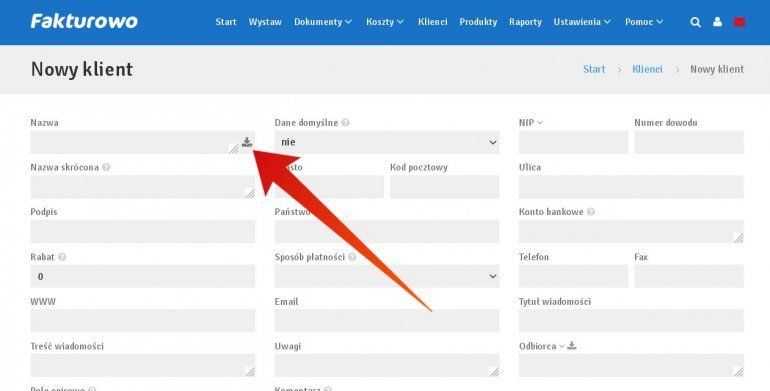This screenshot has height=391, width=770.
Task: Open the search magnifier icon in header
Action: coord(695,22)
